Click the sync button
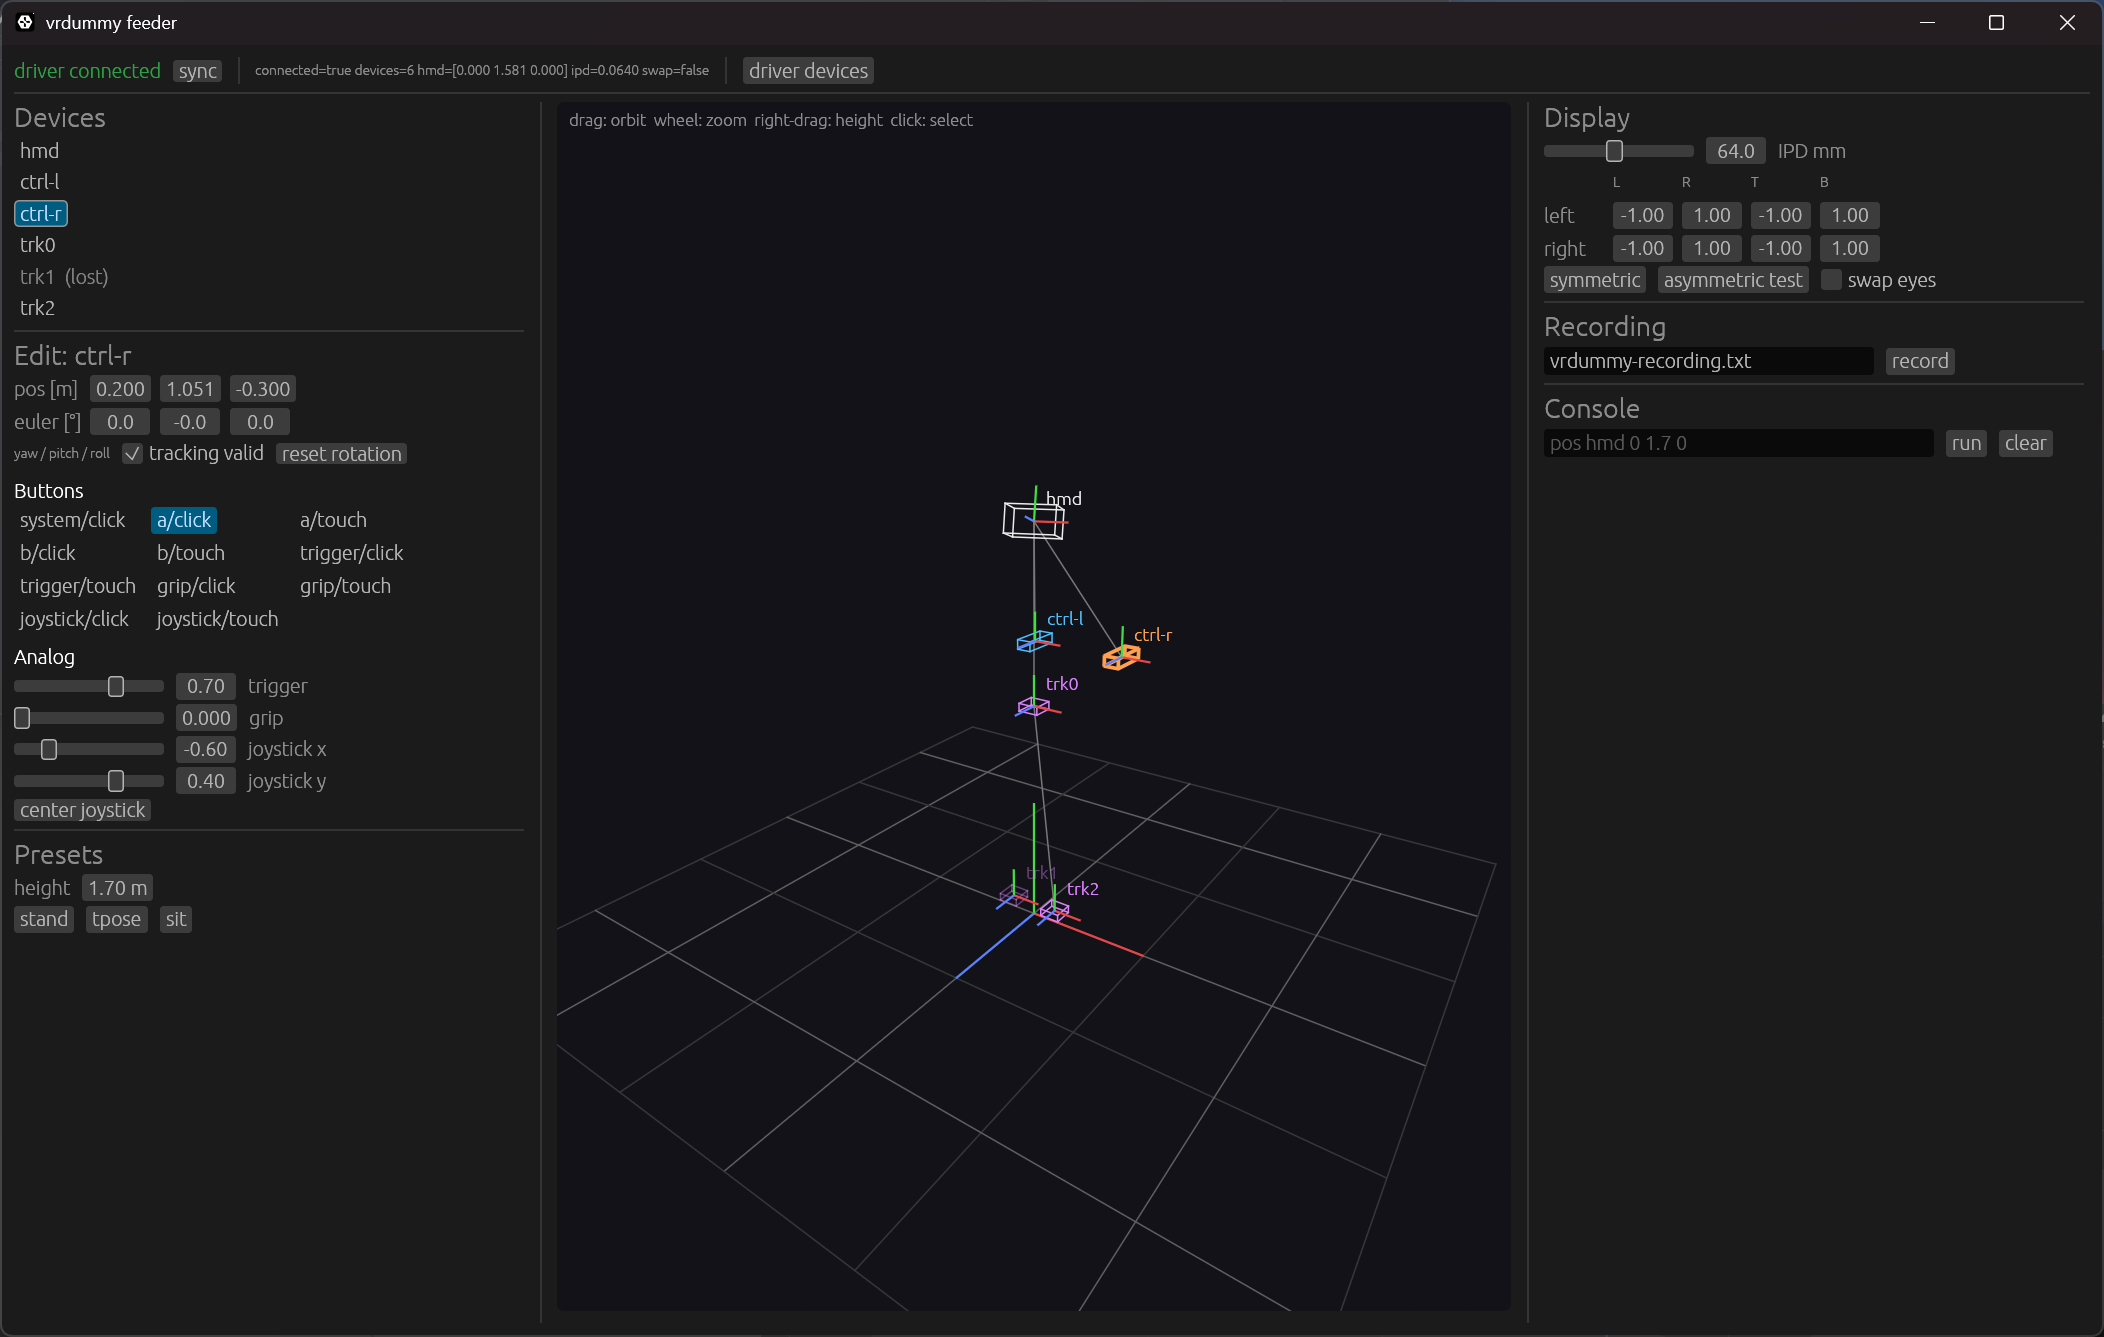2104x1337 pixels. tap(197, 71)
